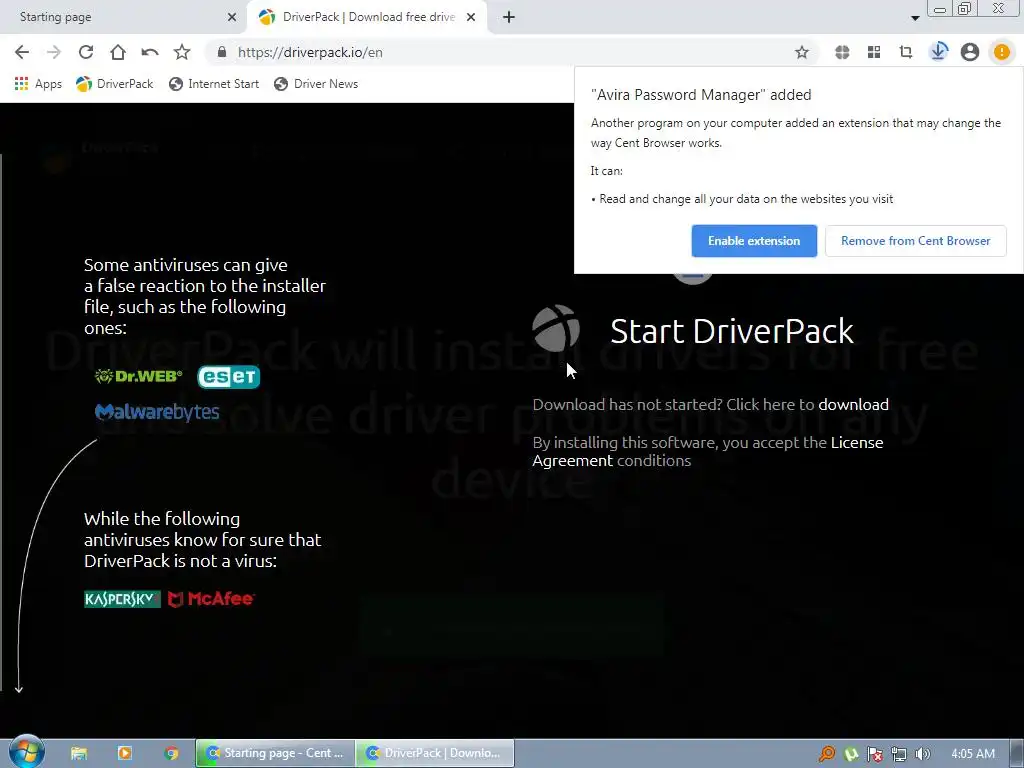Image resolution: width=1024 pixels, height=768 pixels.
Task: Click the Malwarebytes logo
Action: (x=157, y=412)
